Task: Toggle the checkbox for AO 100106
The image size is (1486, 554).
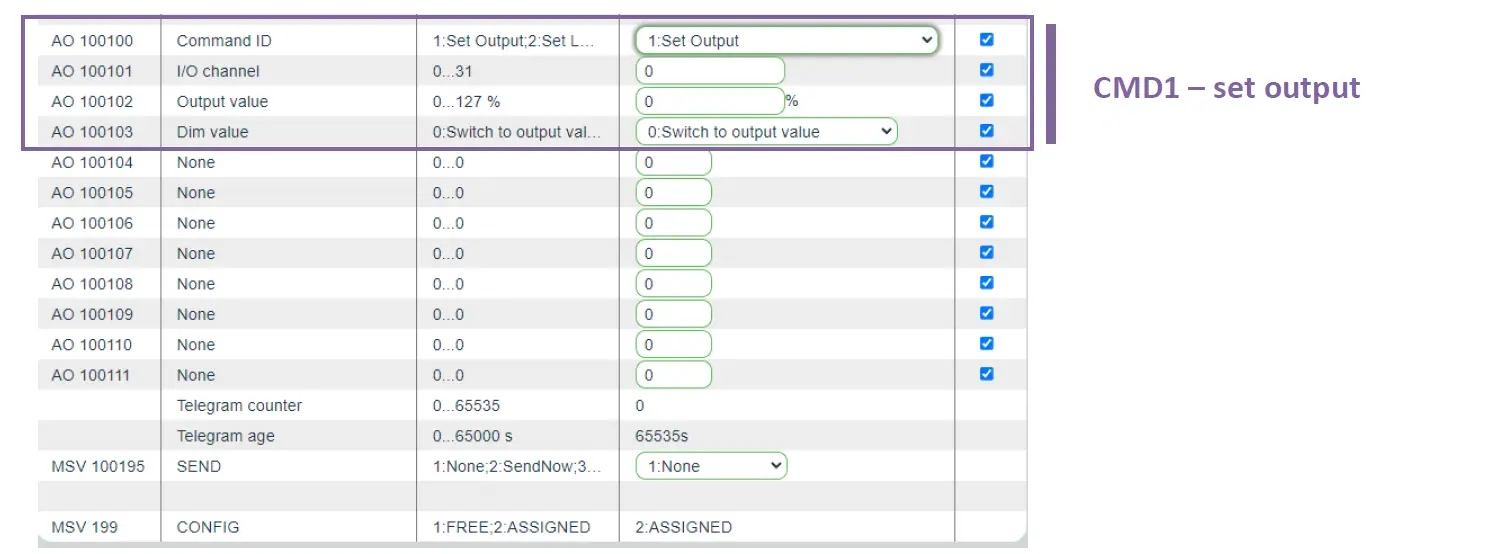Action: coord(987,222)
